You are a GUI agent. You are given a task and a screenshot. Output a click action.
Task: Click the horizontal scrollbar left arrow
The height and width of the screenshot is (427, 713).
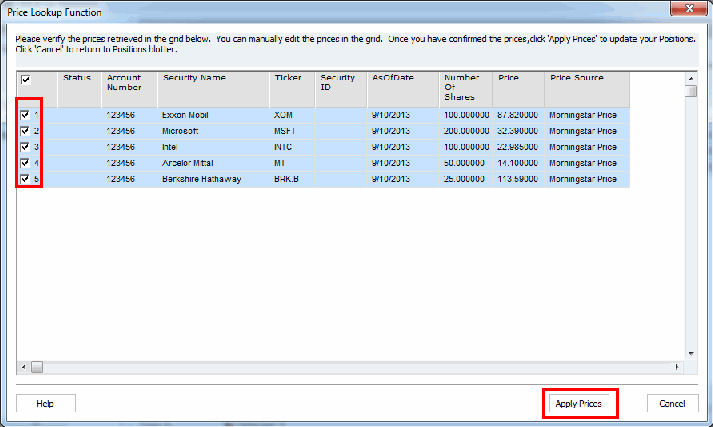click(22, 367)
